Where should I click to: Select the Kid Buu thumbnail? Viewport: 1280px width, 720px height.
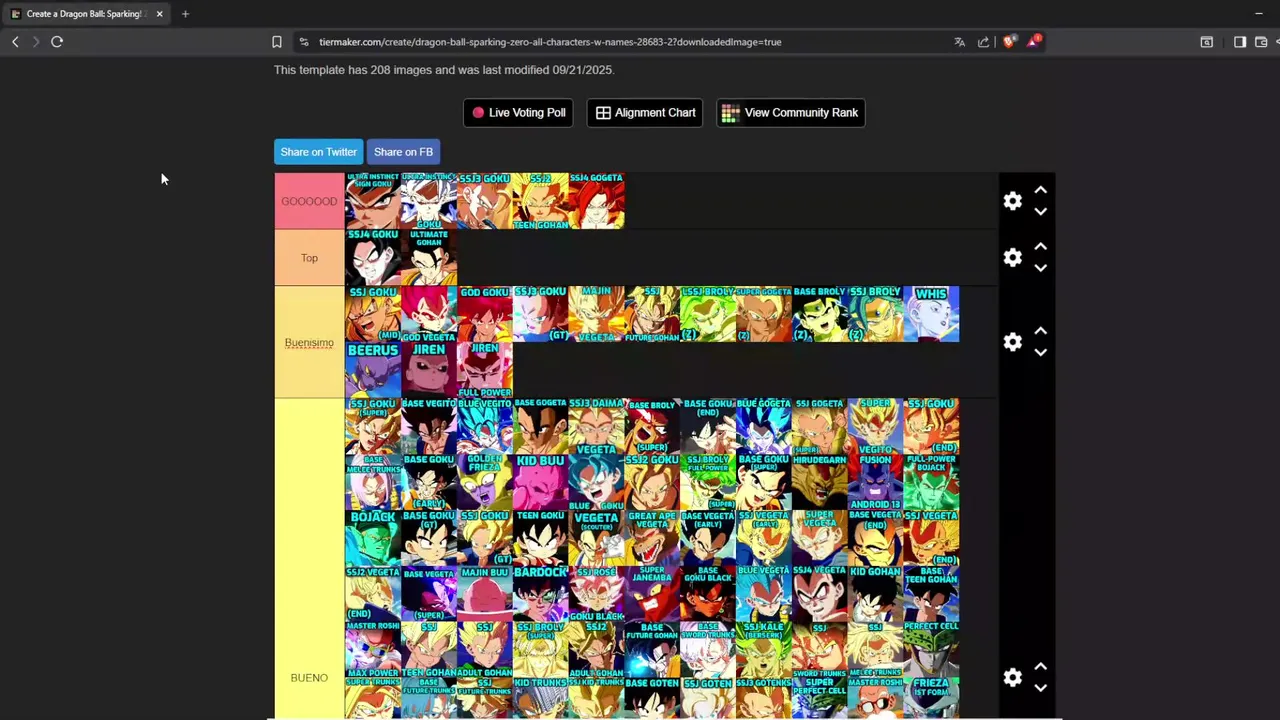pos(541,482)
